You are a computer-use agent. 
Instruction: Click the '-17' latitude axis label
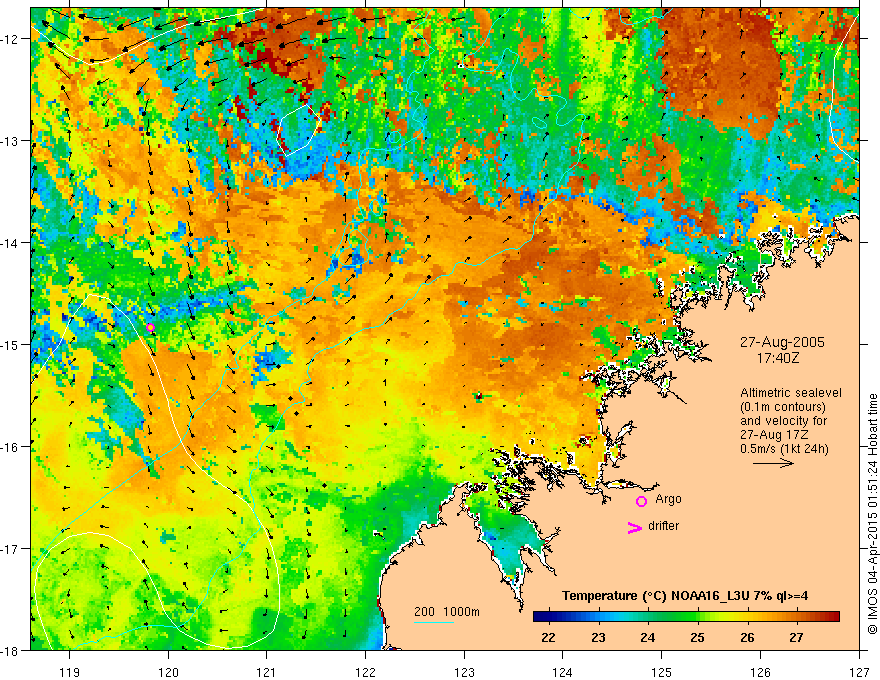(10, 549)
